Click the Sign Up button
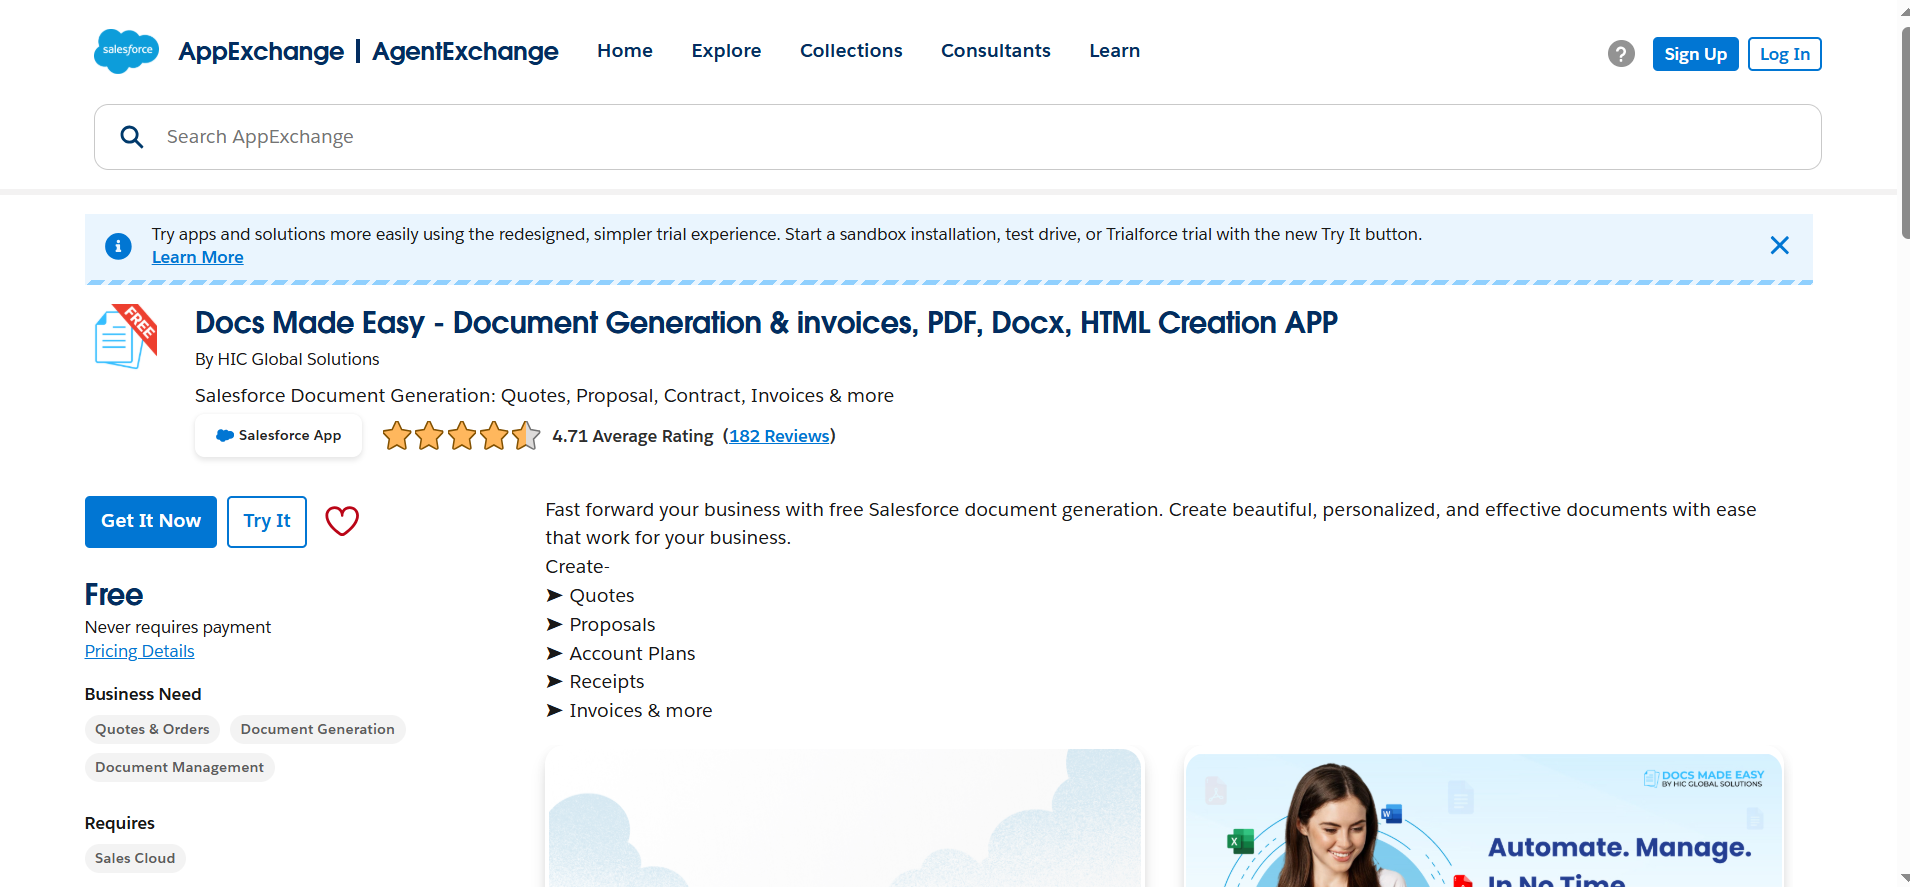The height and width of the screenshot is (887, 1910). tap(1696, 54)
